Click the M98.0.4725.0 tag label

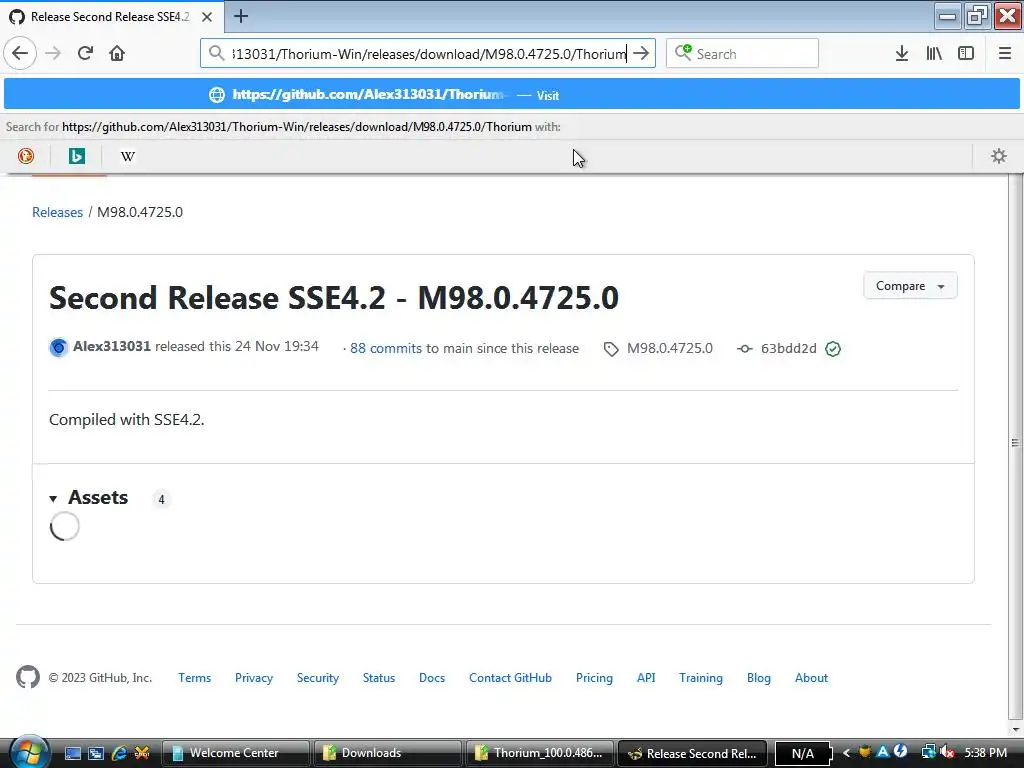[x=669, y=348]
